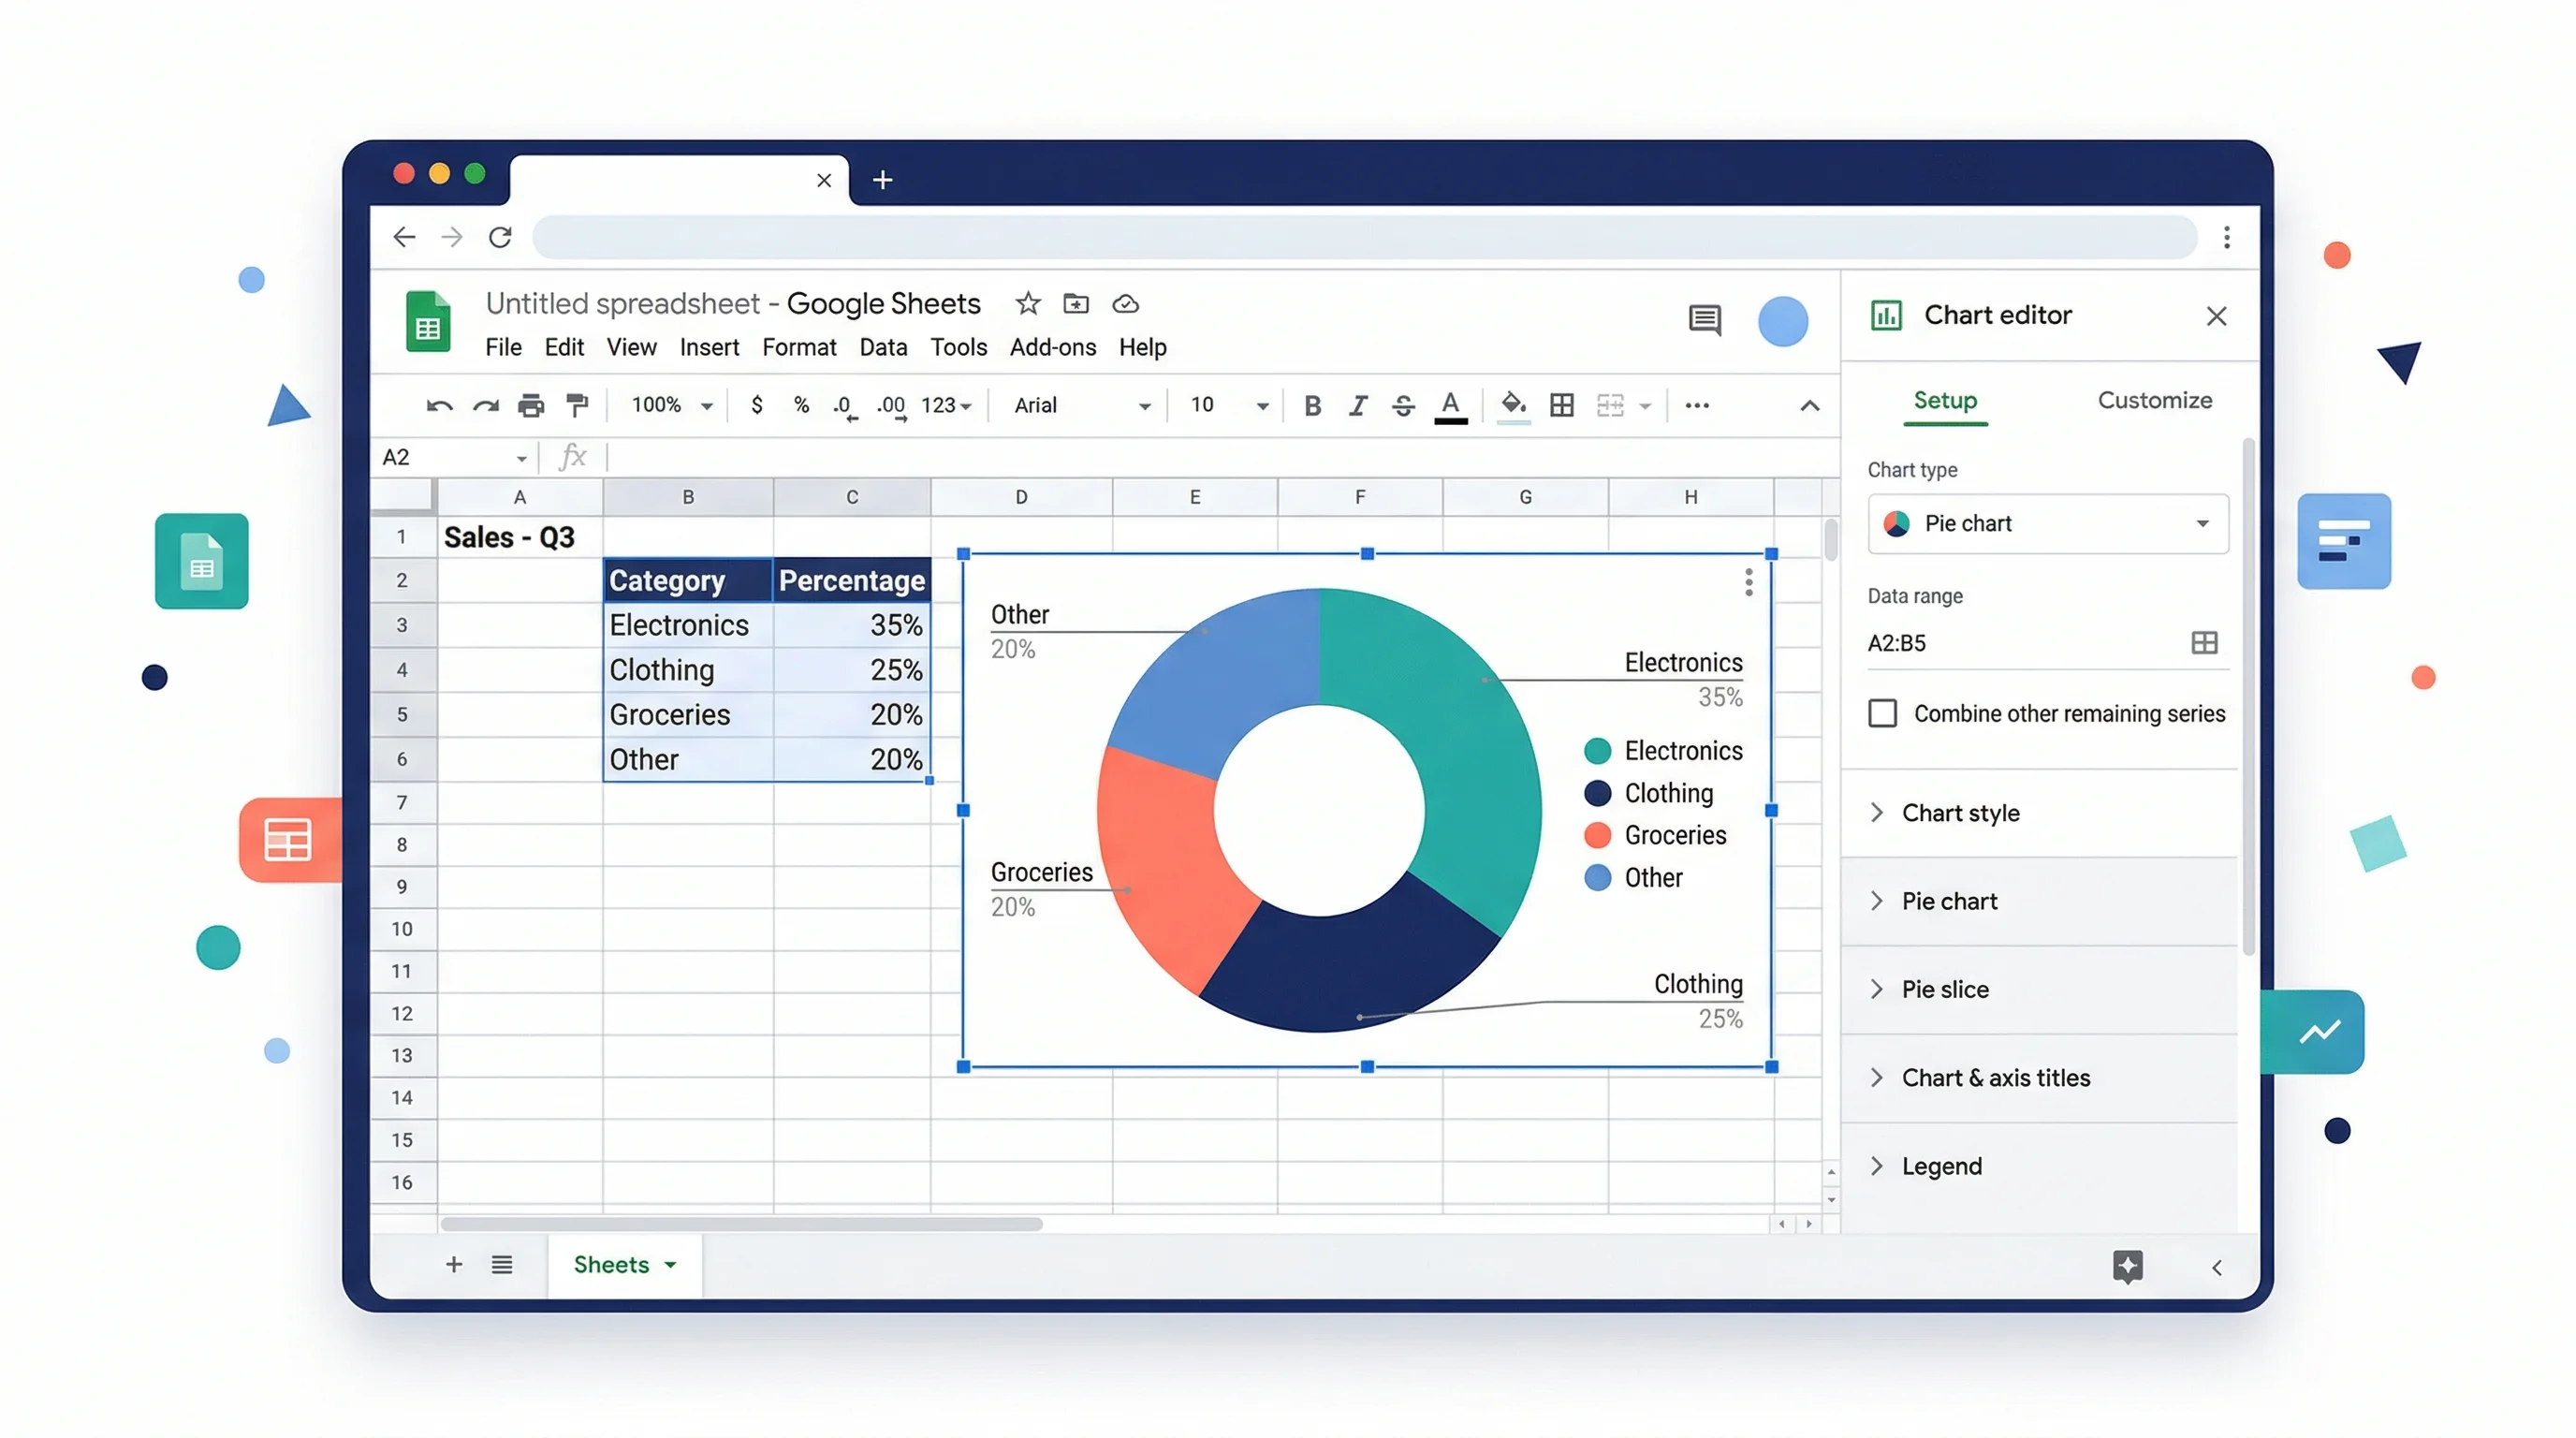This screenshot has height=1438, width=2576.
Task: Star the spreadsheet
Action: coord(1027,303)
